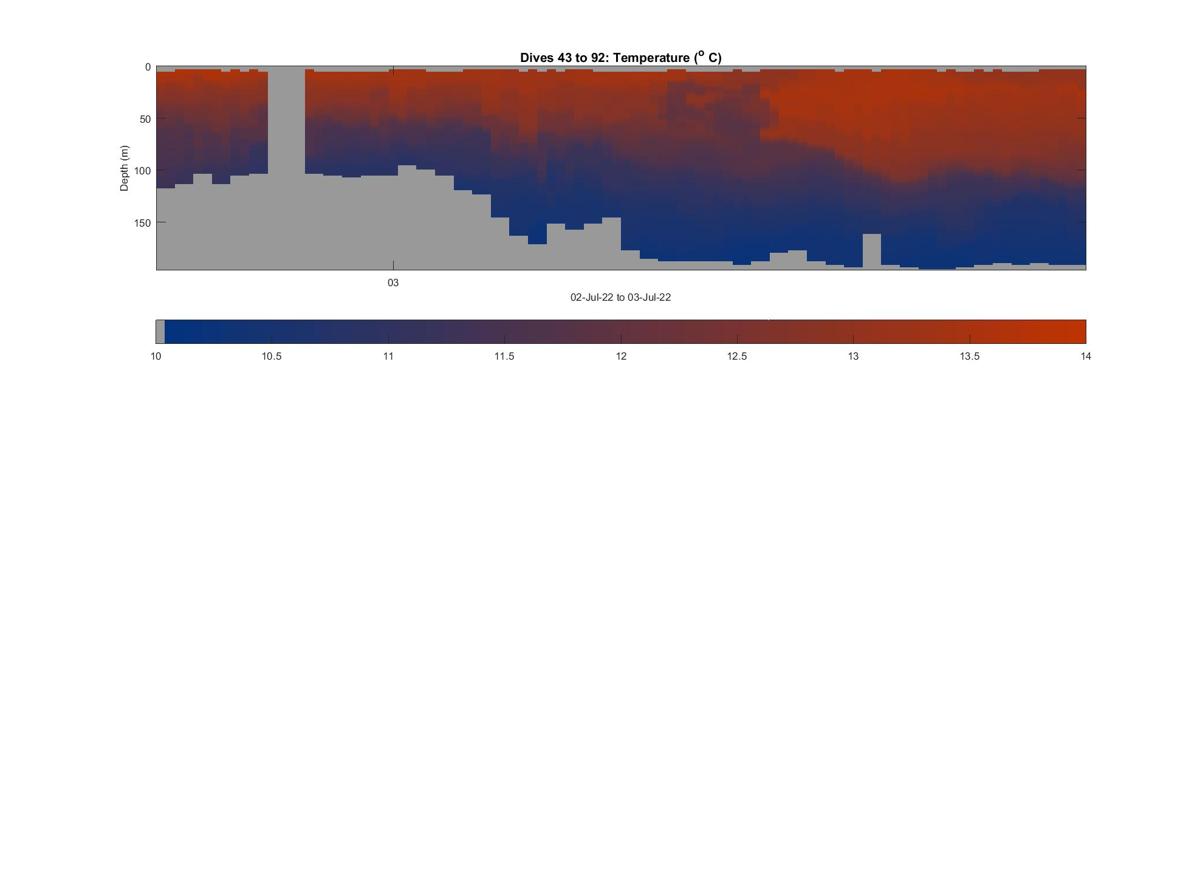Screen dimensions: 1200x885
Task: Click the orange end of the colorbar near 14
Action: coord(1075,332)
